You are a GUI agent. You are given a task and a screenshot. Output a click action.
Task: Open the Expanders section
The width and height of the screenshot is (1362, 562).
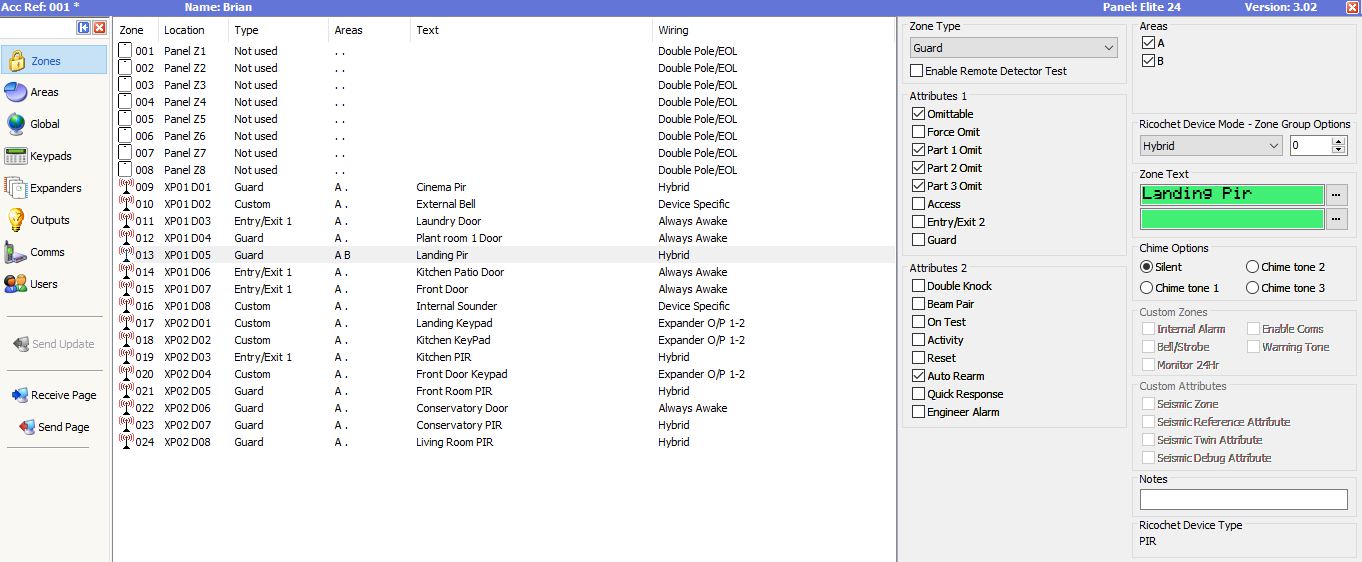click(x=55, y=188)
